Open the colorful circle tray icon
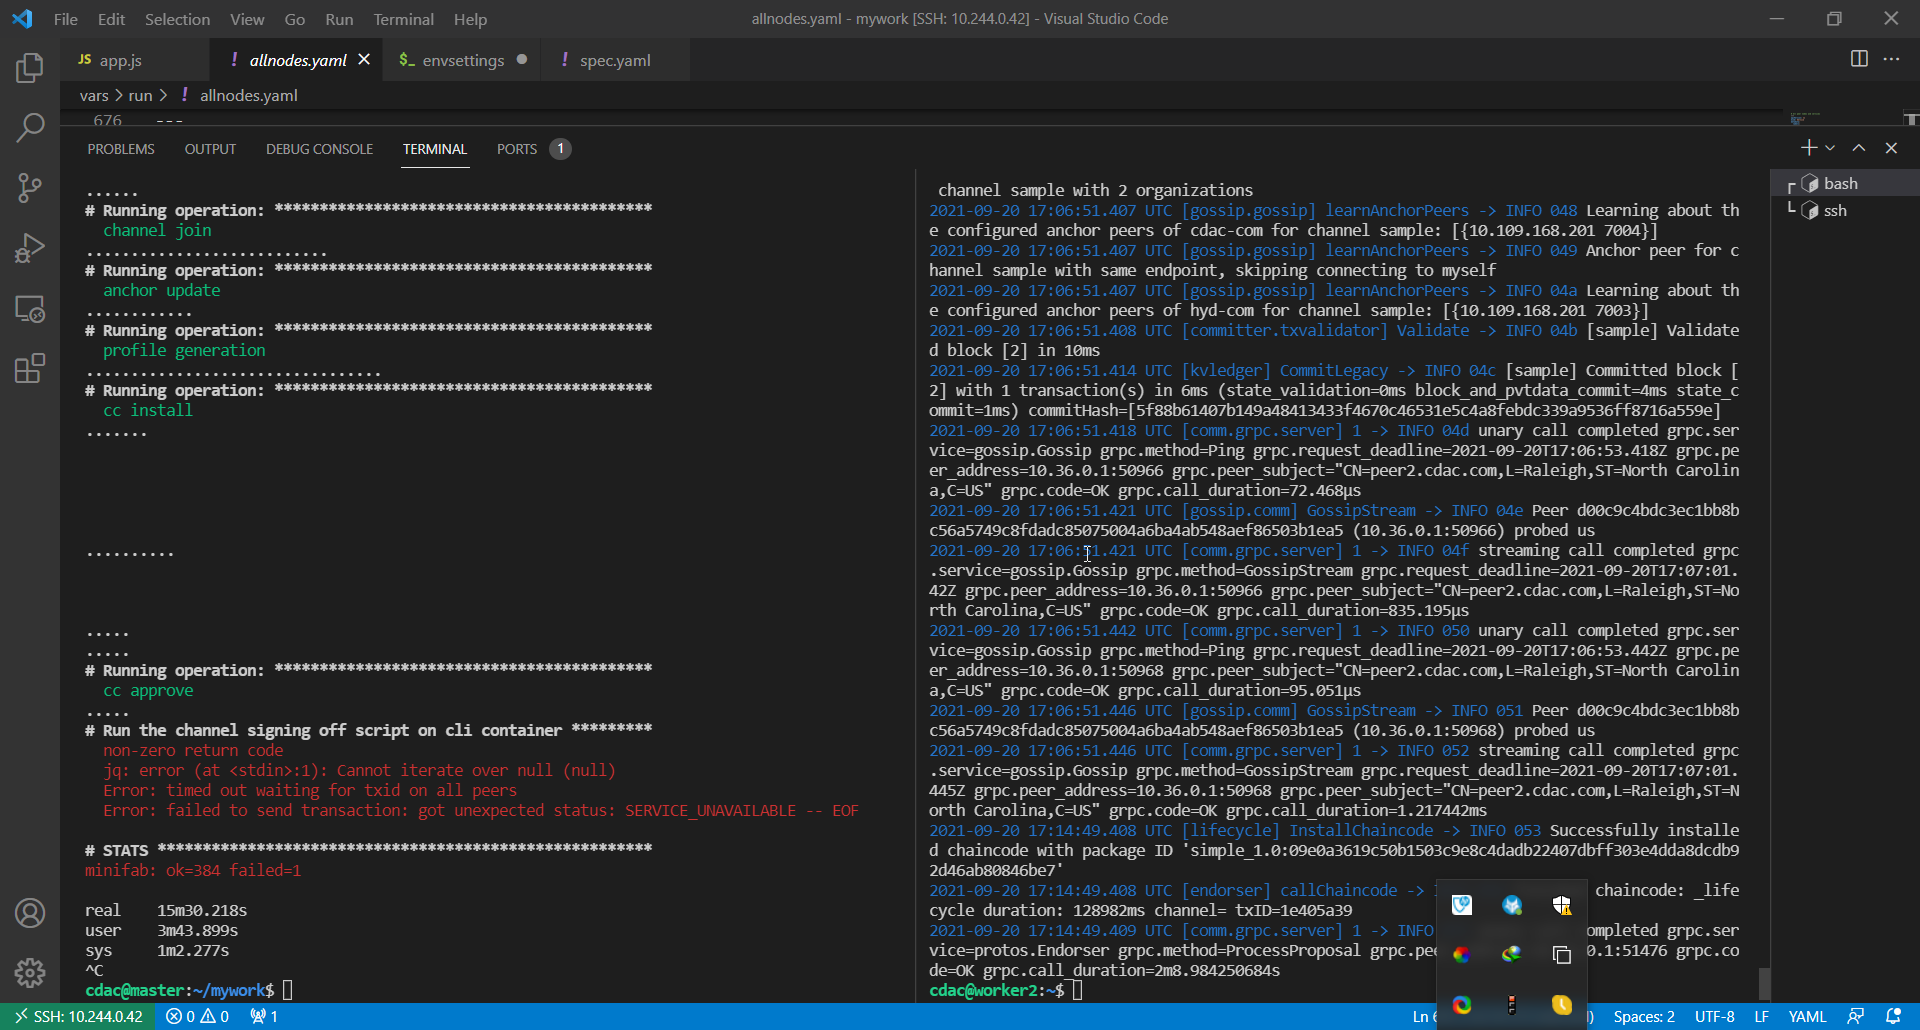 [1462, 955]
